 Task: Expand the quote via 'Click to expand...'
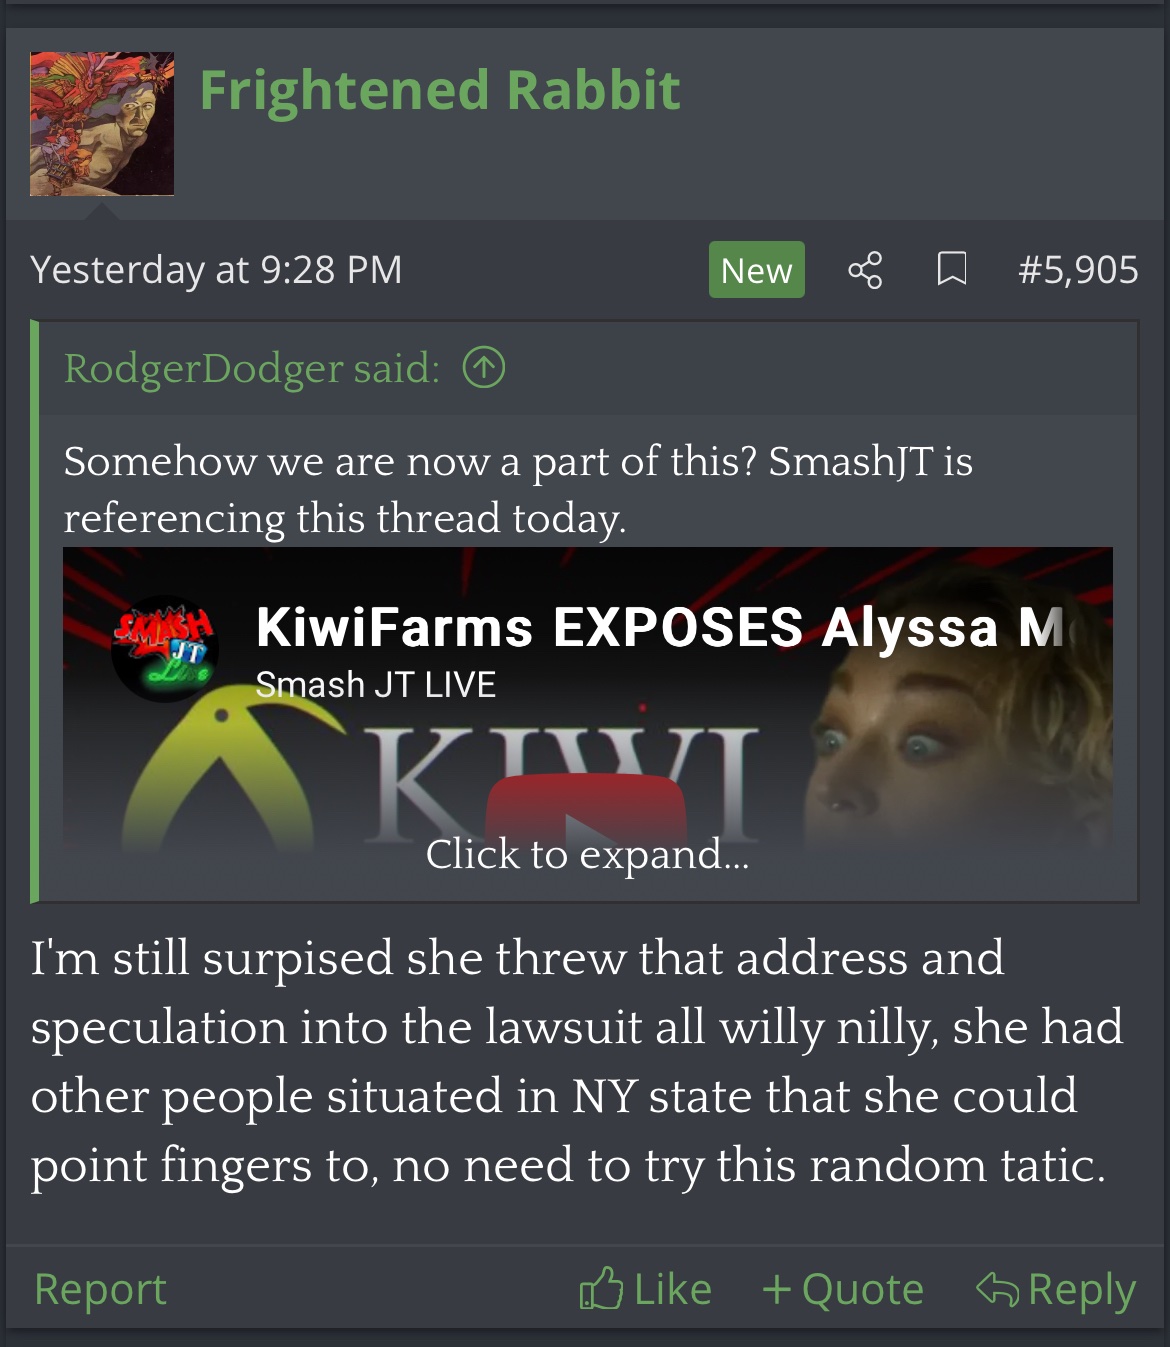coord(587,854)
